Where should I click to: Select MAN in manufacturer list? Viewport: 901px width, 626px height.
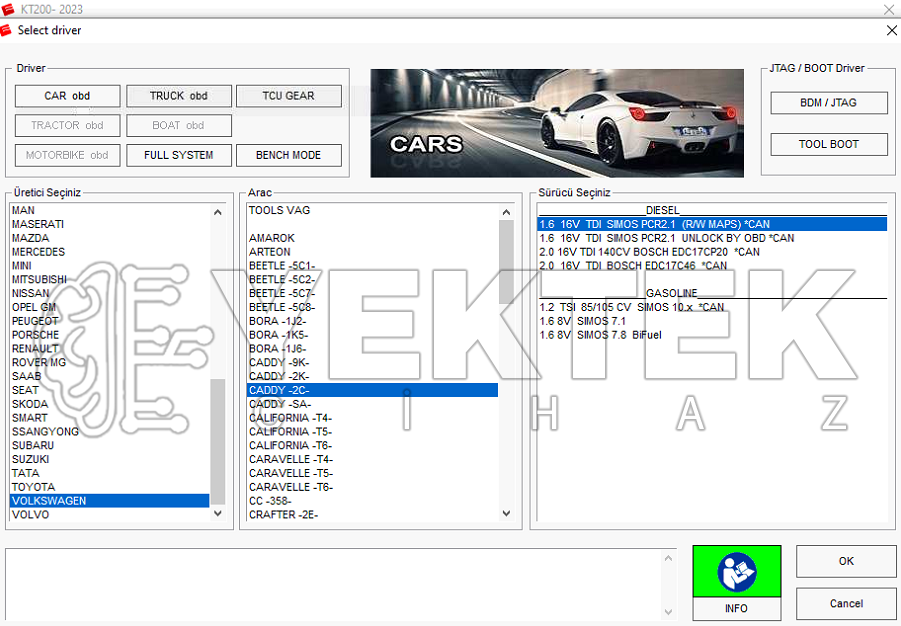coord(109,210)
